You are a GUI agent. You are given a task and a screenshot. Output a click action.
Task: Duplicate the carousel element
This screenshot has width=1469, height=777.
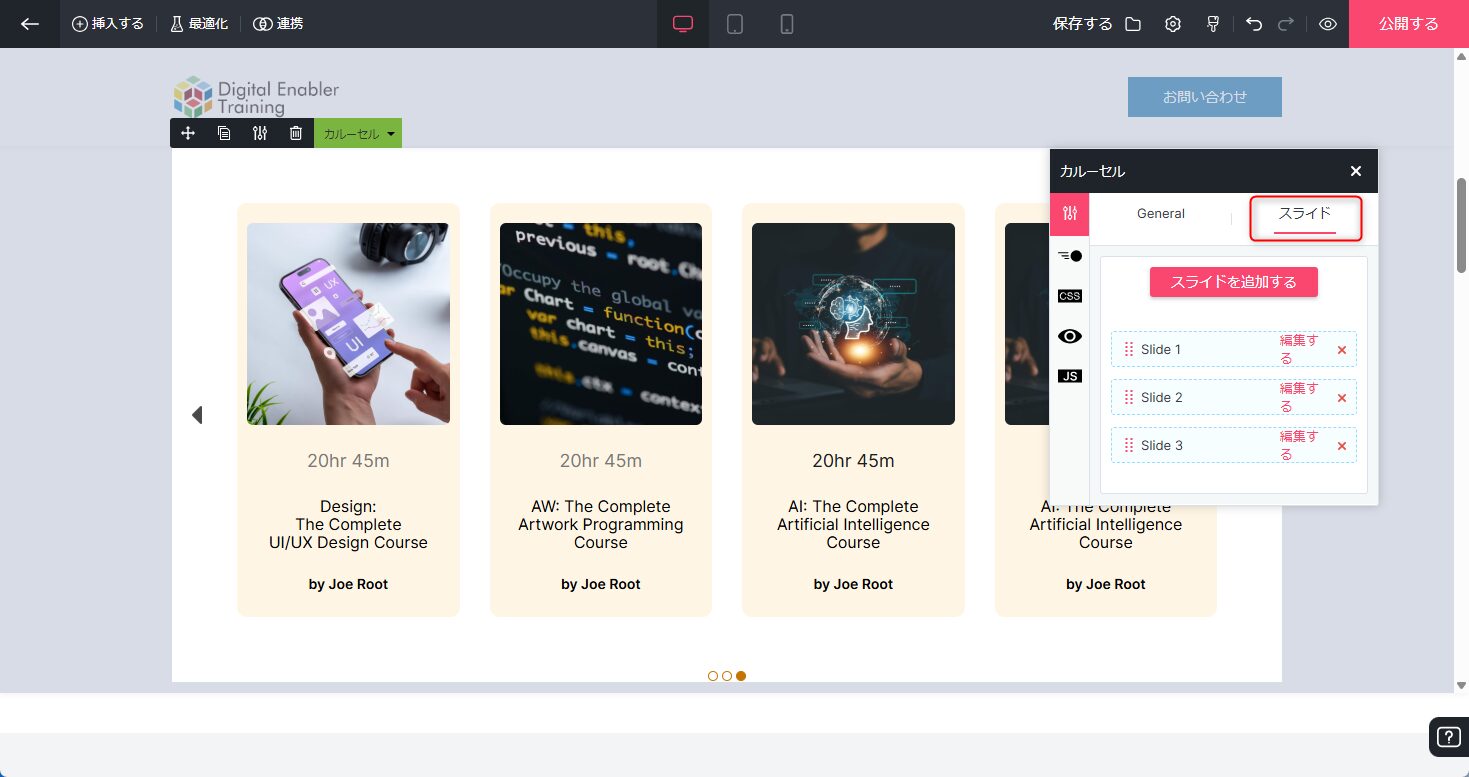(224, 133)
